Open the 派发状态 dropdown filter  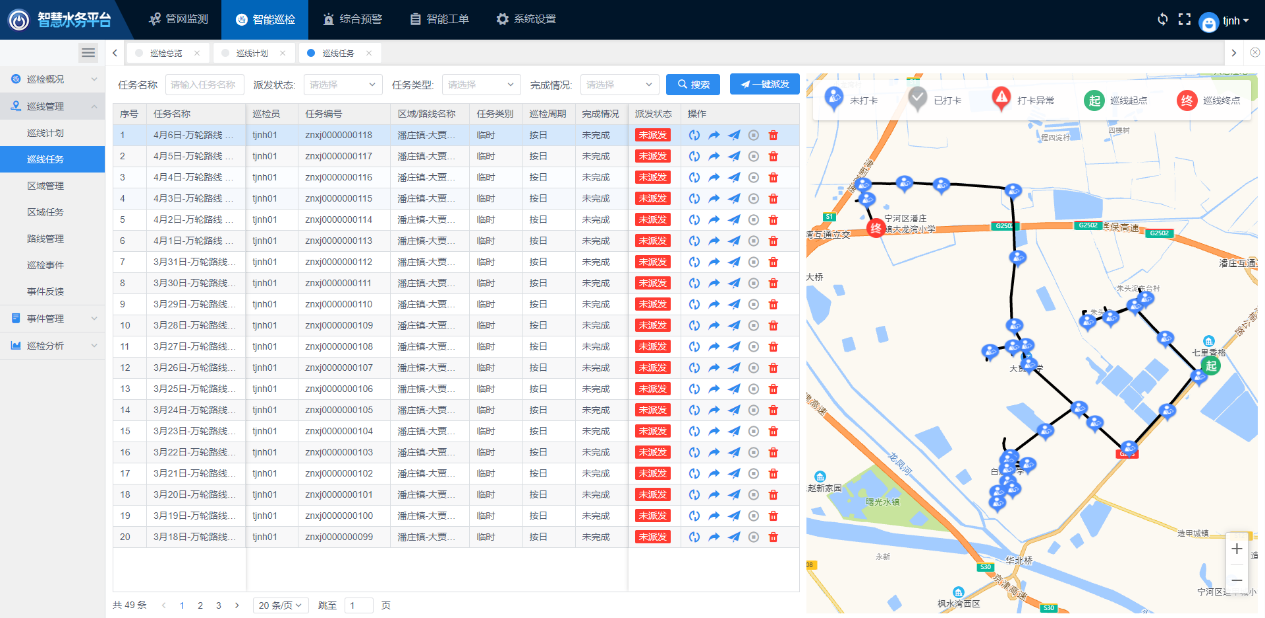click(x=343, y=85)
